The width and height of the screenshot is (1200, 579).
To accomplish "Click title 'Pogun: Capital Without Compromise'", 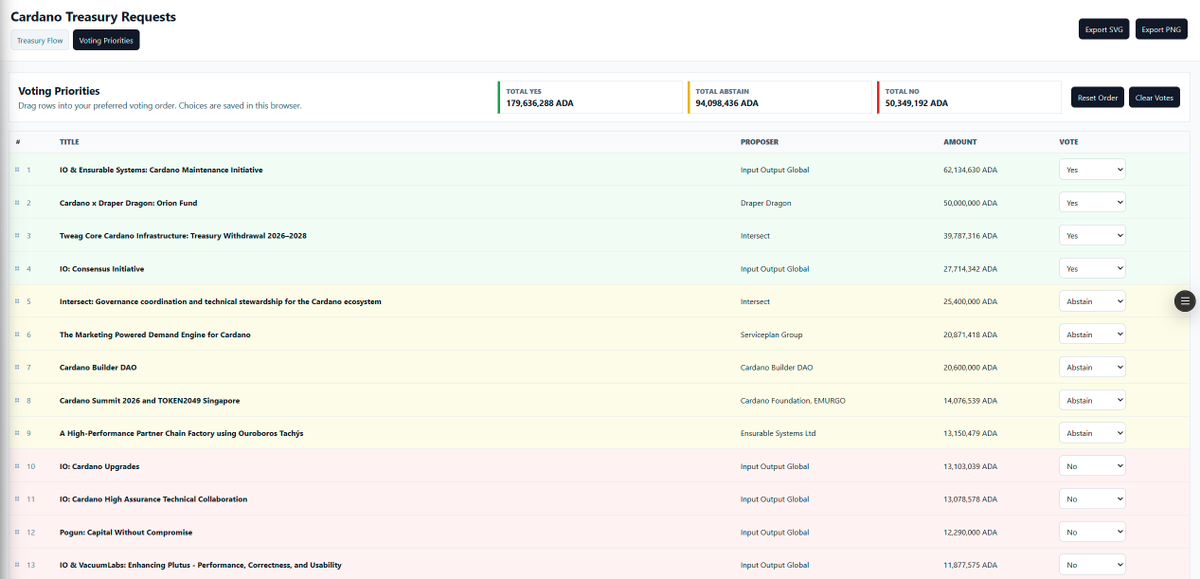I will pos(126,532).
